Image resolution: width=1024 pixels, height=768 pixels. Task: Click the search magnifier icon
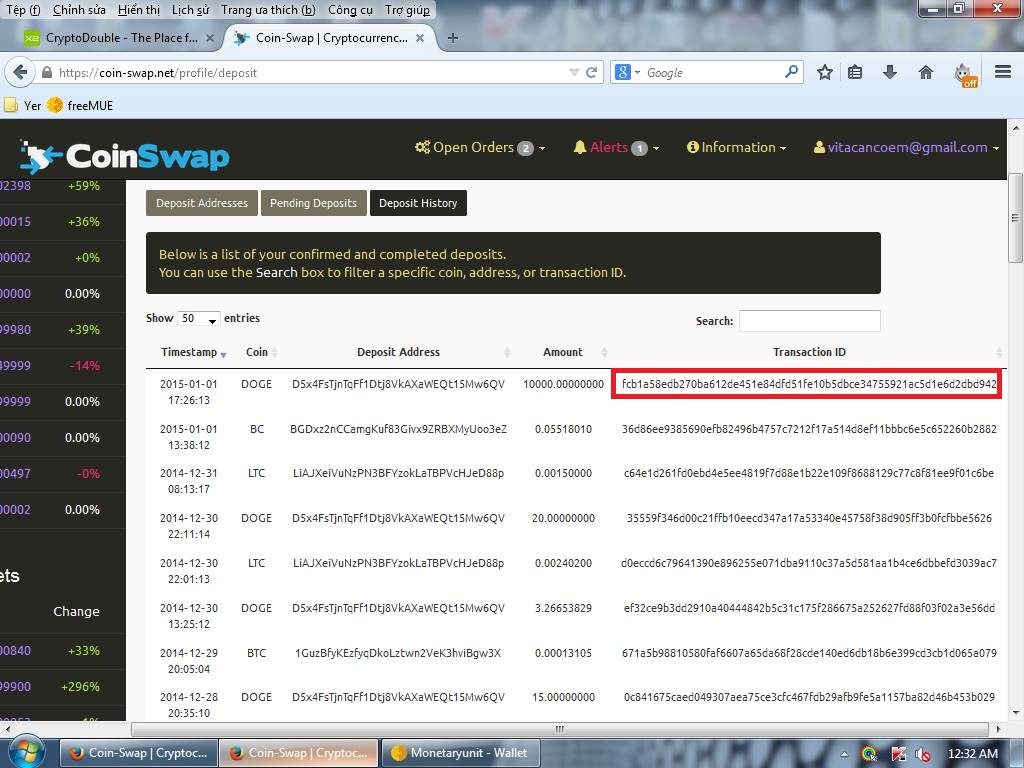coord(791,72)
